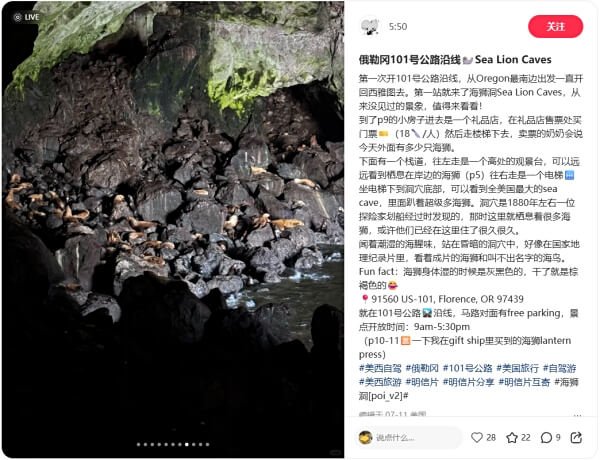Open the author's profile avatar

(370, 26)
